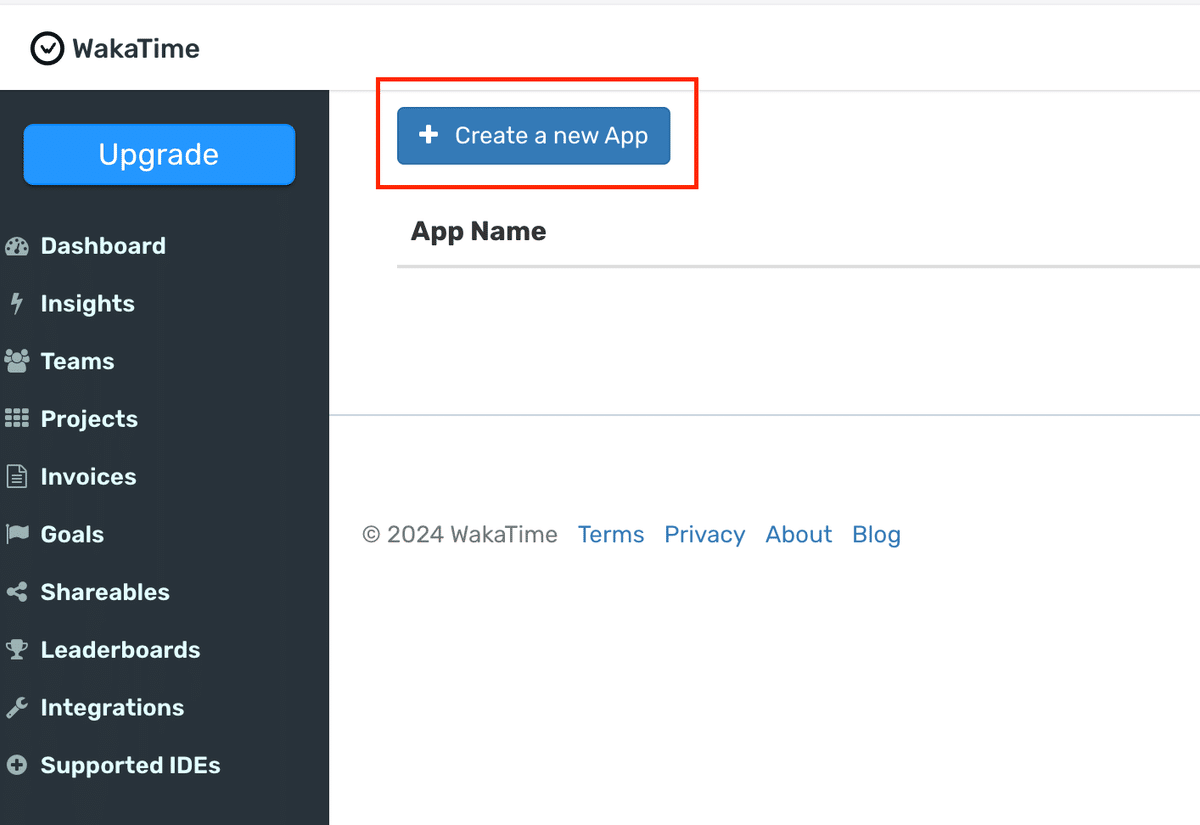Click the Integrations wrench icon
Image resolution: width=1200 pixels, height=825 pixels.
click(17, 707)
